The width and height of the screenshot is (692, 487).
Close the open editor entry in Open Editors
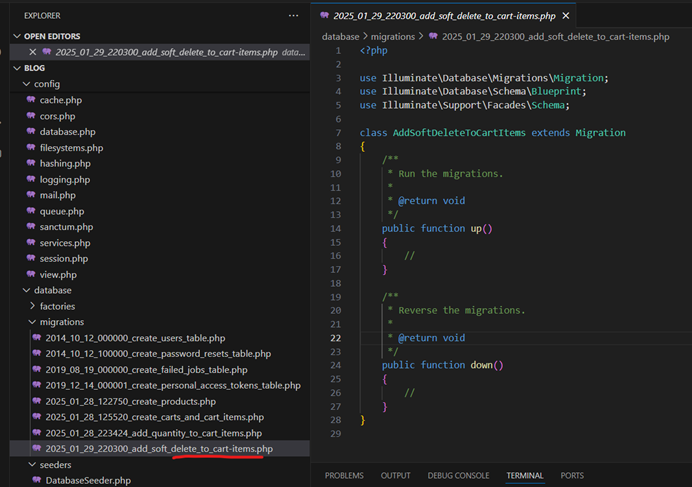33,52
